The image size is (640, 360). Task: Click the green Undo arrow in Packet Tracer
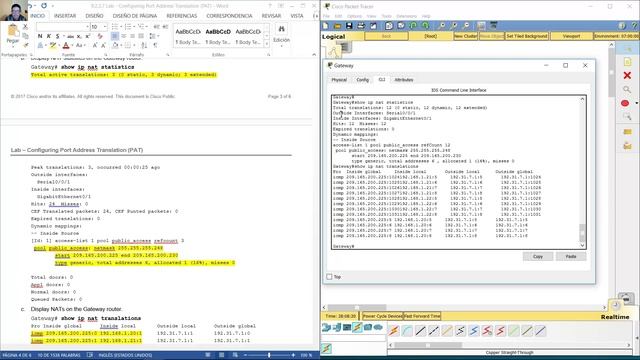413,26
